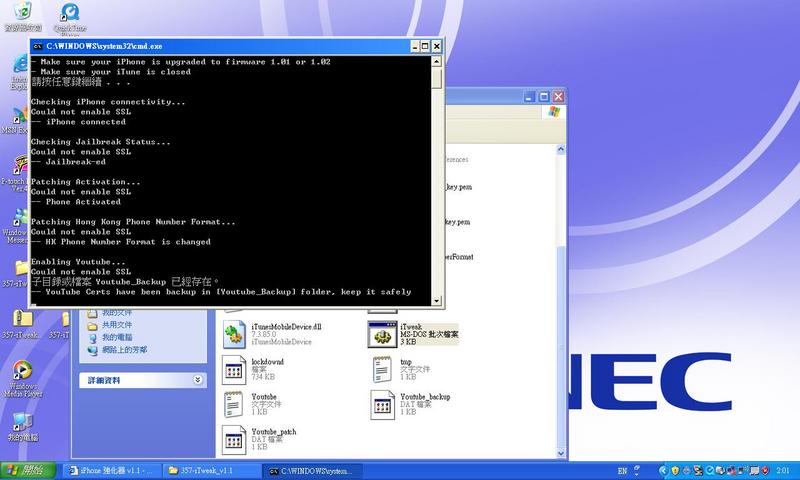Screen dimensions: 800x480
Task: Click the 網路上的芳鄰 network icon in sidebar
Action: click(92, 350)
